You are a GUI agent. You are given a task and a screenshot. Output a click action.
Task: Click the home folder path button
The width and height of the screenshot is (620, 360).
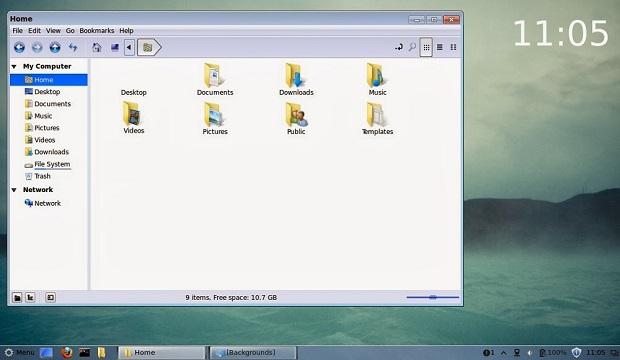(149, 47)
